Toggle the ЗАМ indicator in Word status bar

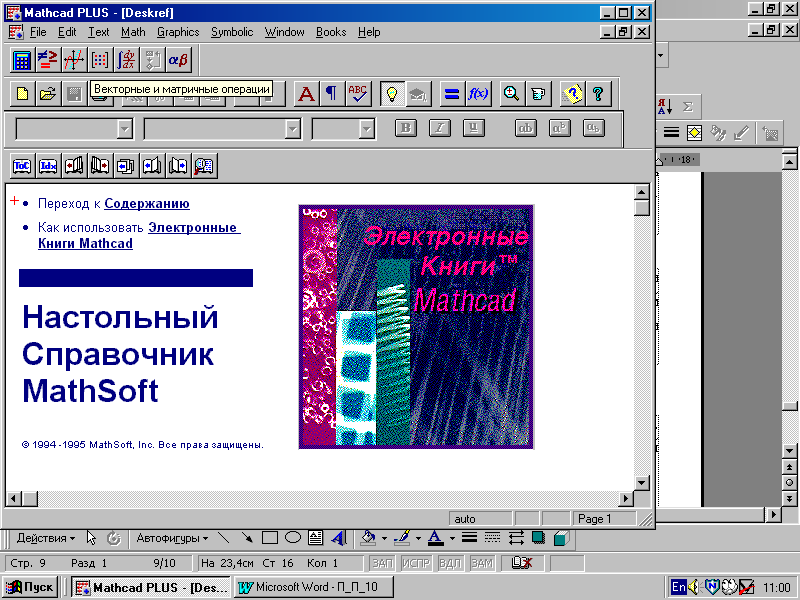click(x=482, y=563)
